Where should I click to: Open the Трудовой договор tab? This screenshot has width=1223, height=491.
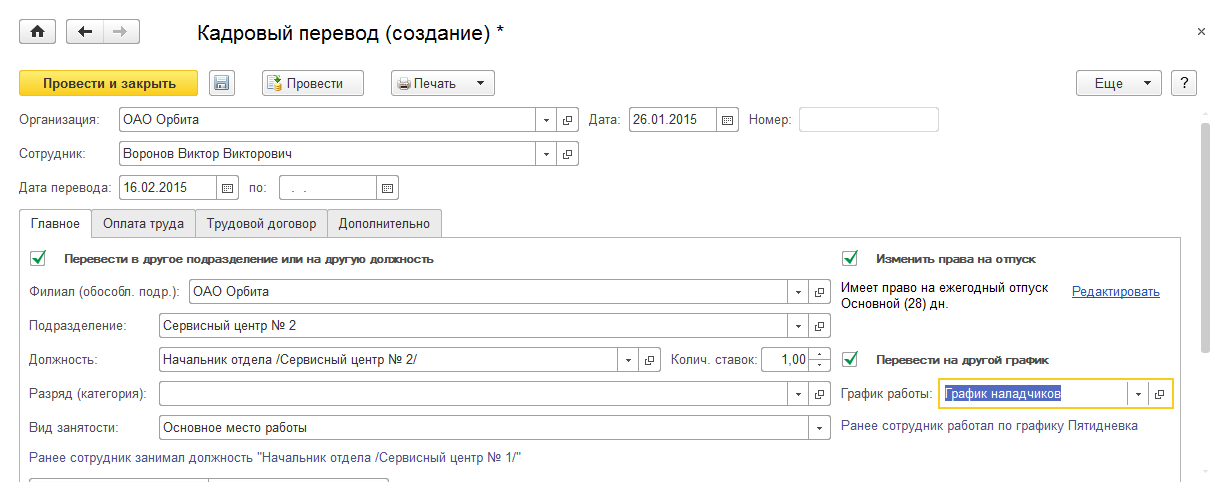261,224
